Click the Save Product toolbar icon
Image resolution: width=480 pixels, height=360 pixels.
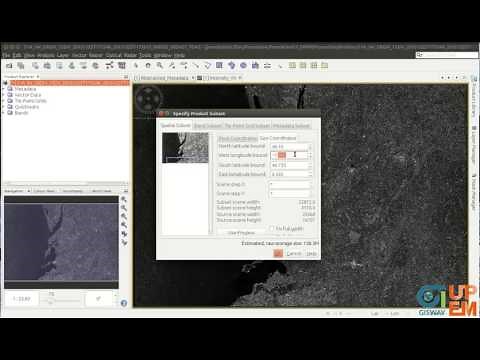21,66
